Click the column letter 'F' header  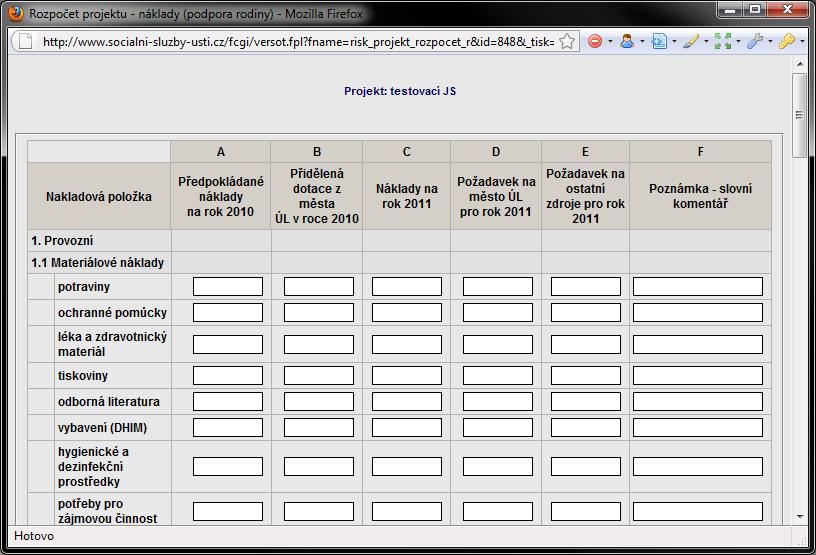pyautogui.click(x=700, y=152)
